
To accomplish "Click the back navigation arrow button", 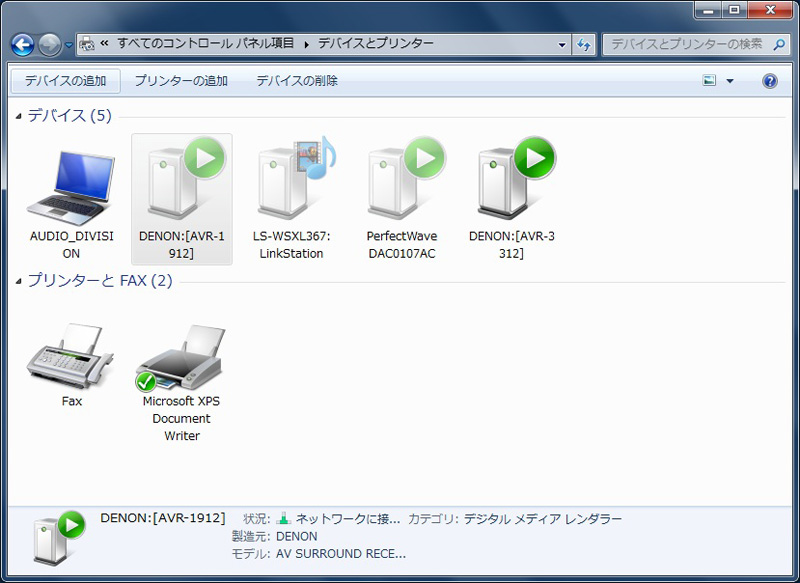I will tap(23, 45).
